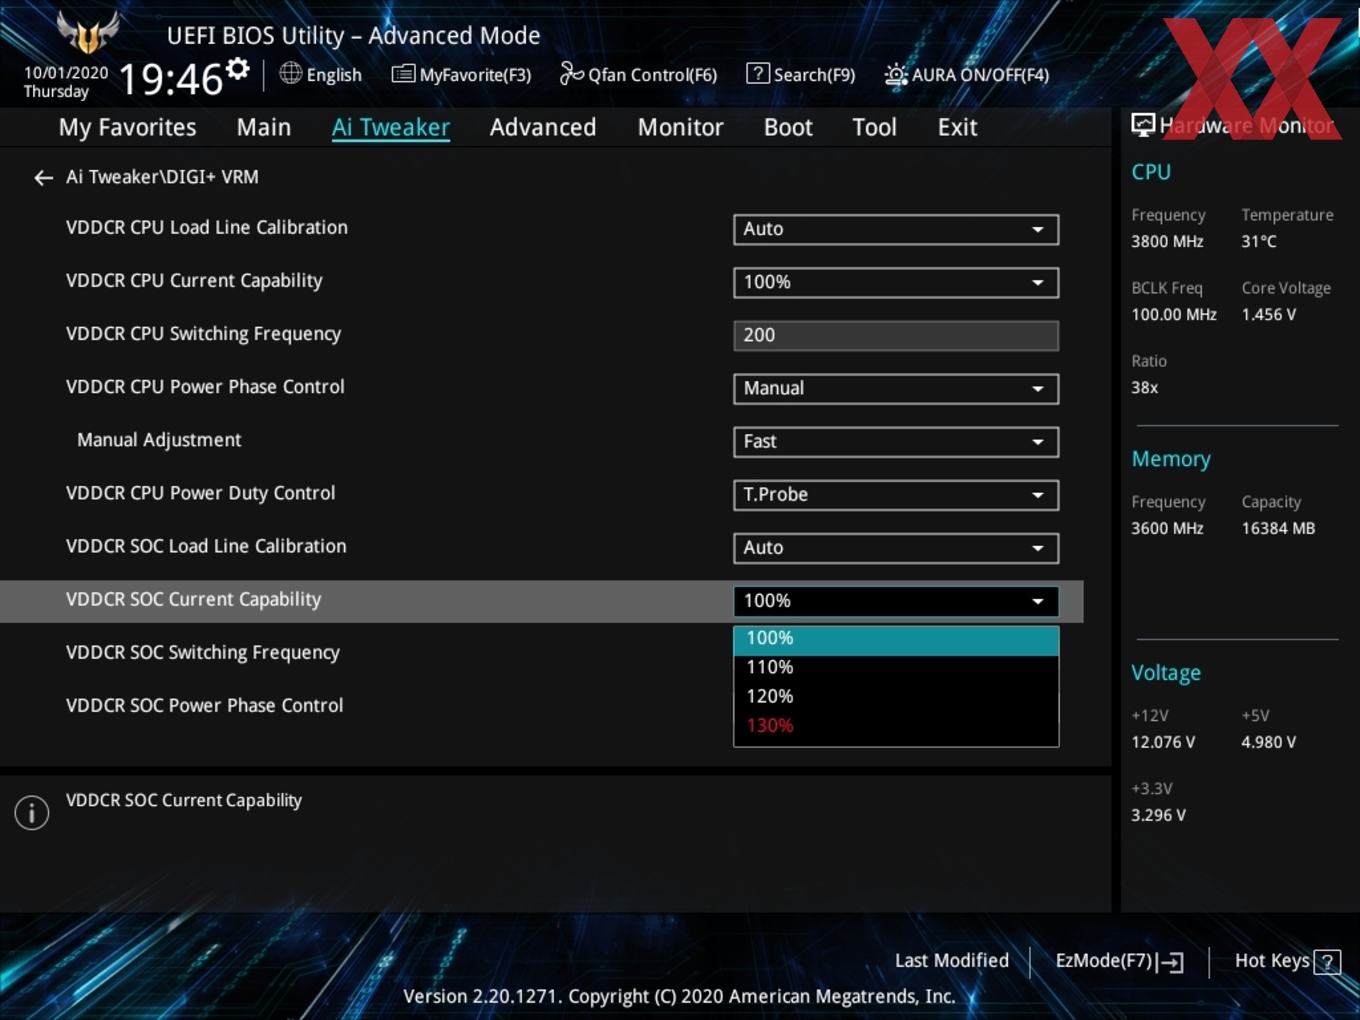
Task: Click the Temperature 31°C value
Action: tap(1259, 242)
